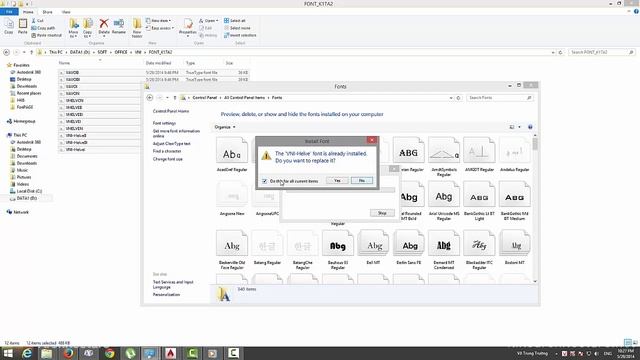Open Internet Explorer from the taskbar

27,353
